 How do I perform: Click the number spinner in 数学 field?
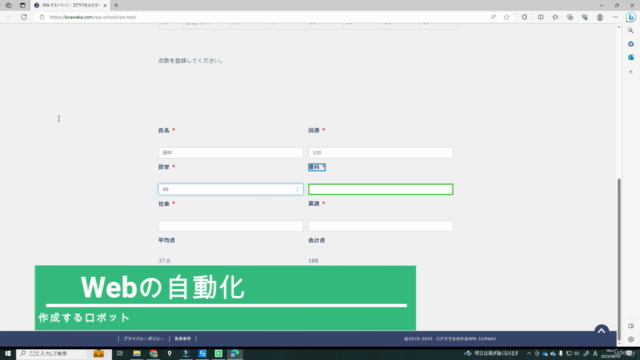click(x=297, y=189)
